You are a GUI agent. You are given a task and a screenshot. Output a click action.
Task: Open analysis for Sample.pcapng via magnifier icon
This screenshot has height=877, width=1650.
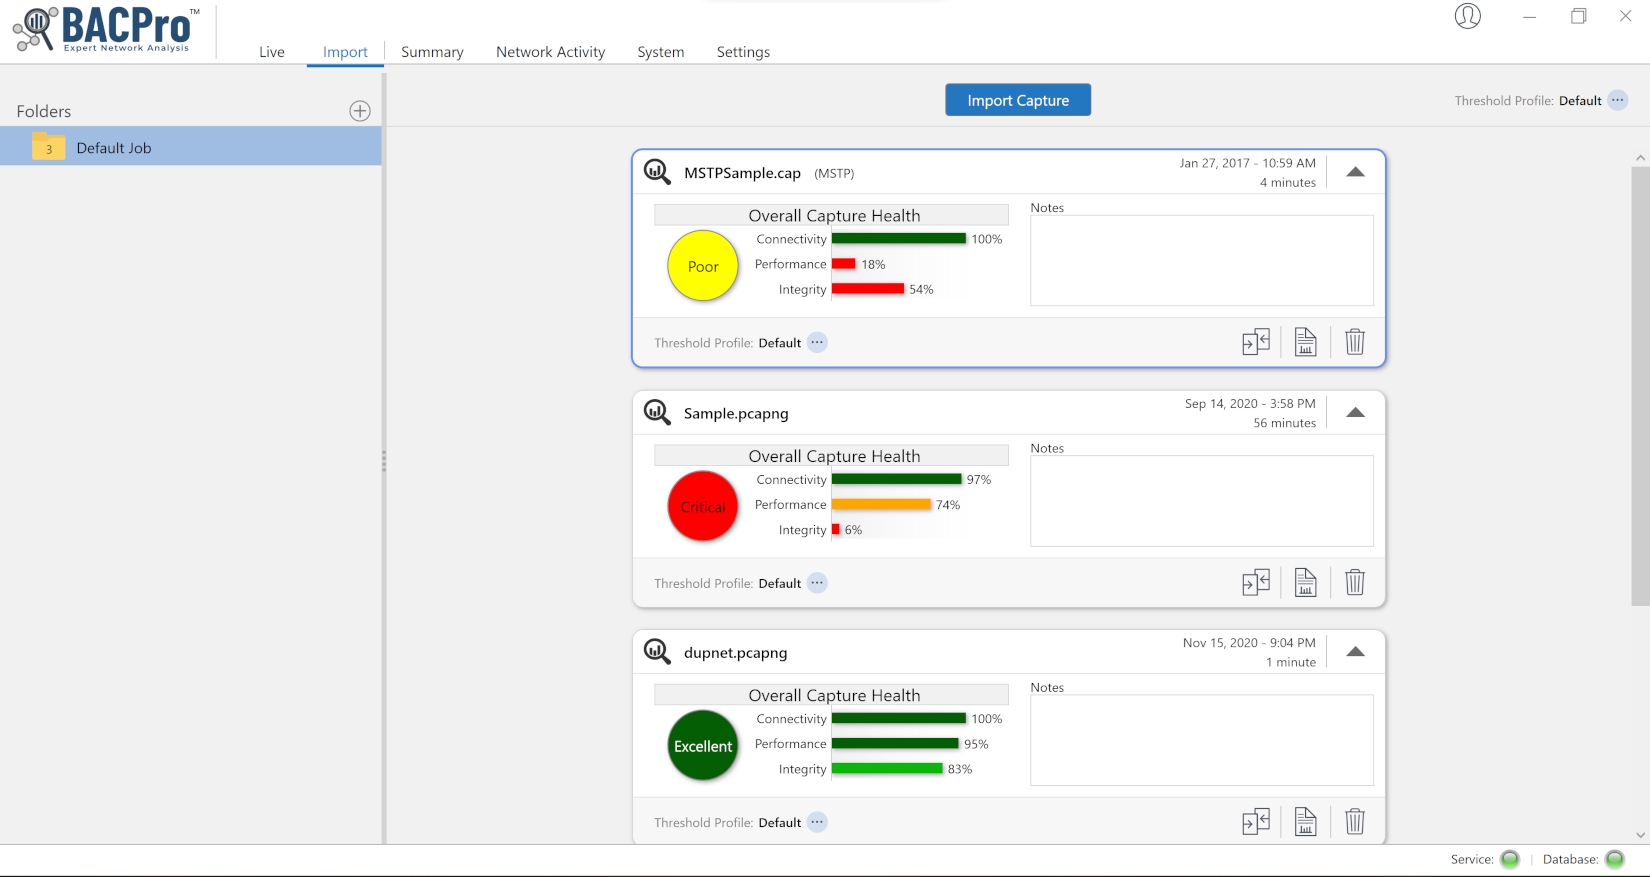657,412
